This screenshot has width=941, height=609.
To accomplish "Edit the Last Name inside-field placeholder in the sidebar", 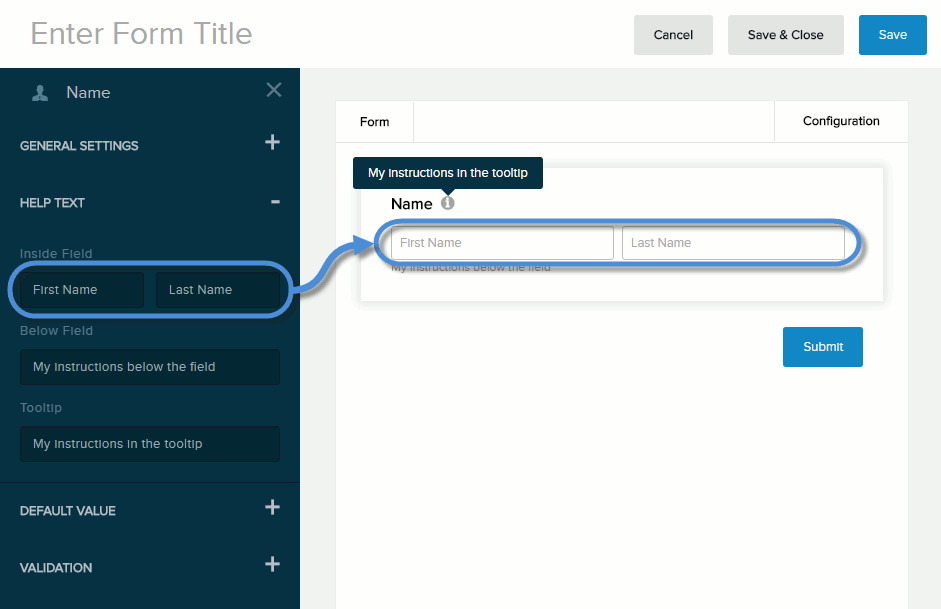I will (218, 290).
